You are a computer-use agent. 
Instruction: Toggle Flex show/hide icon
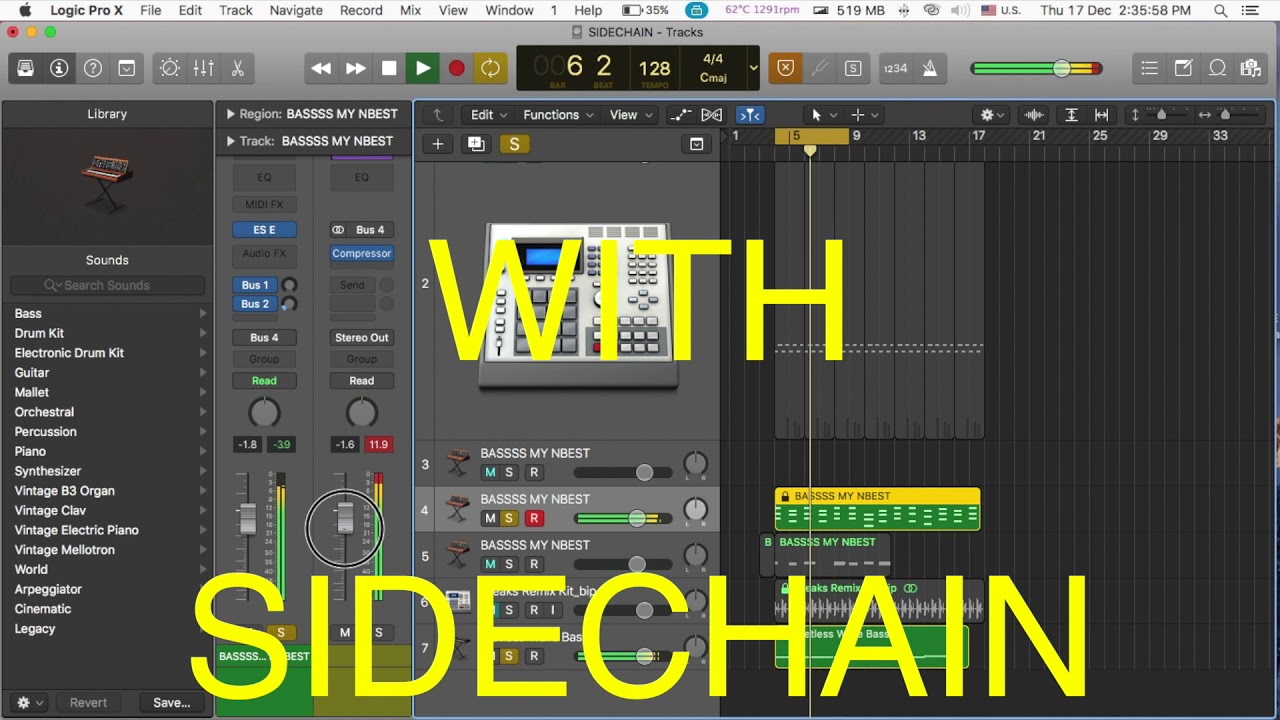point(711,115)
